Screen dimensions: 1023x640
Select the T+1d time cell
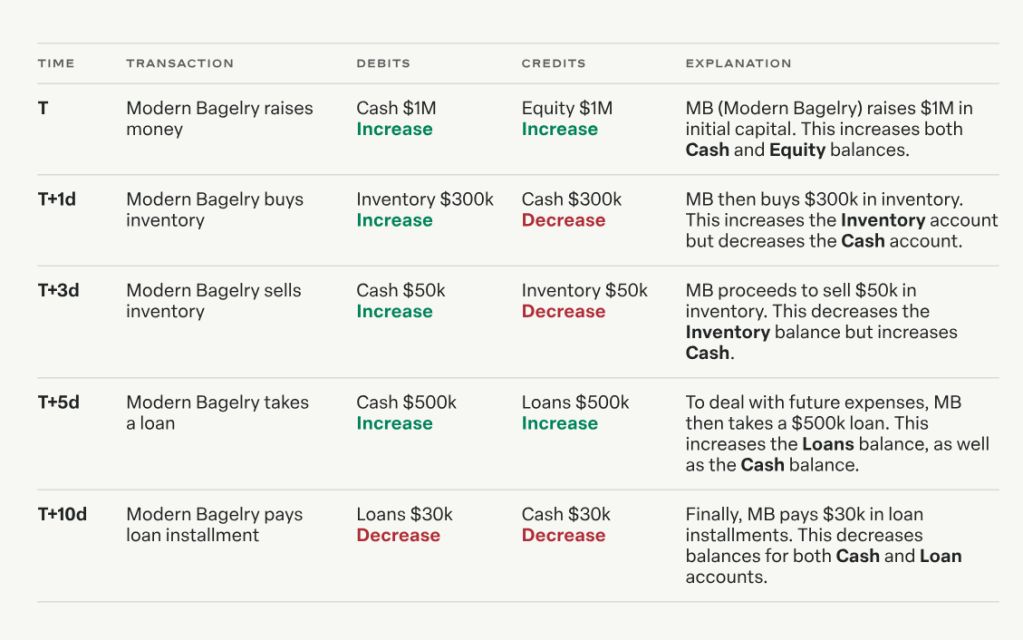click(57, 199)
